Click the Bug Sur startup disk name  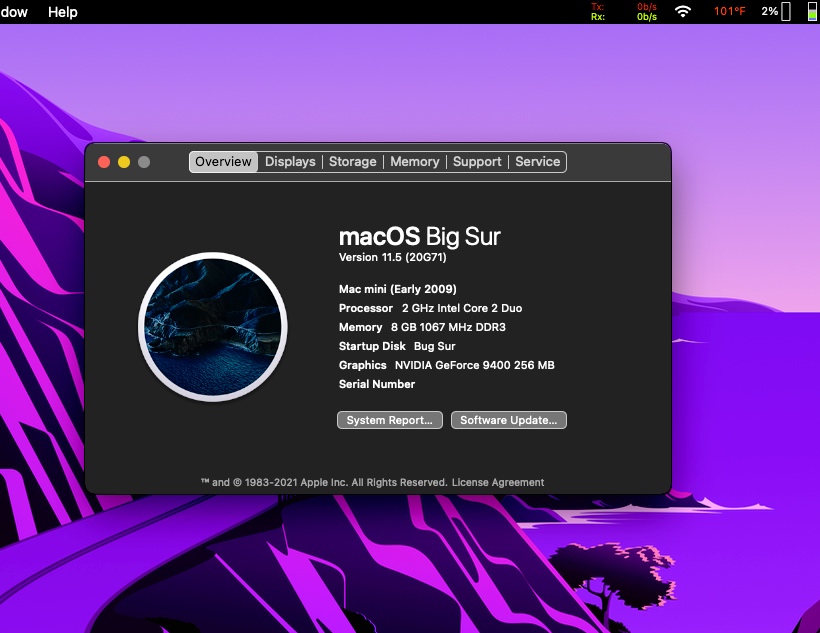435,346
